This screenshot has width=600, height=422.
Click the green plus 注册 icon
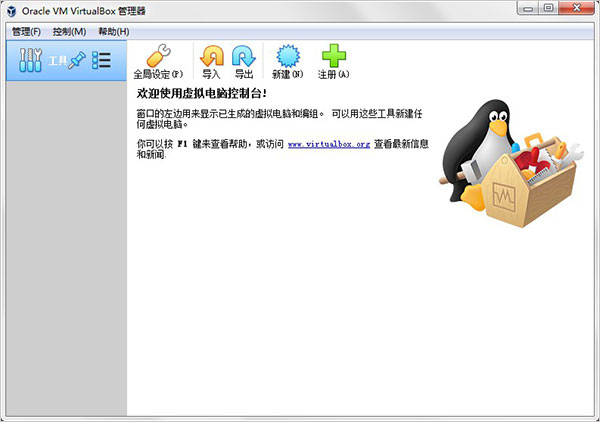334,56
